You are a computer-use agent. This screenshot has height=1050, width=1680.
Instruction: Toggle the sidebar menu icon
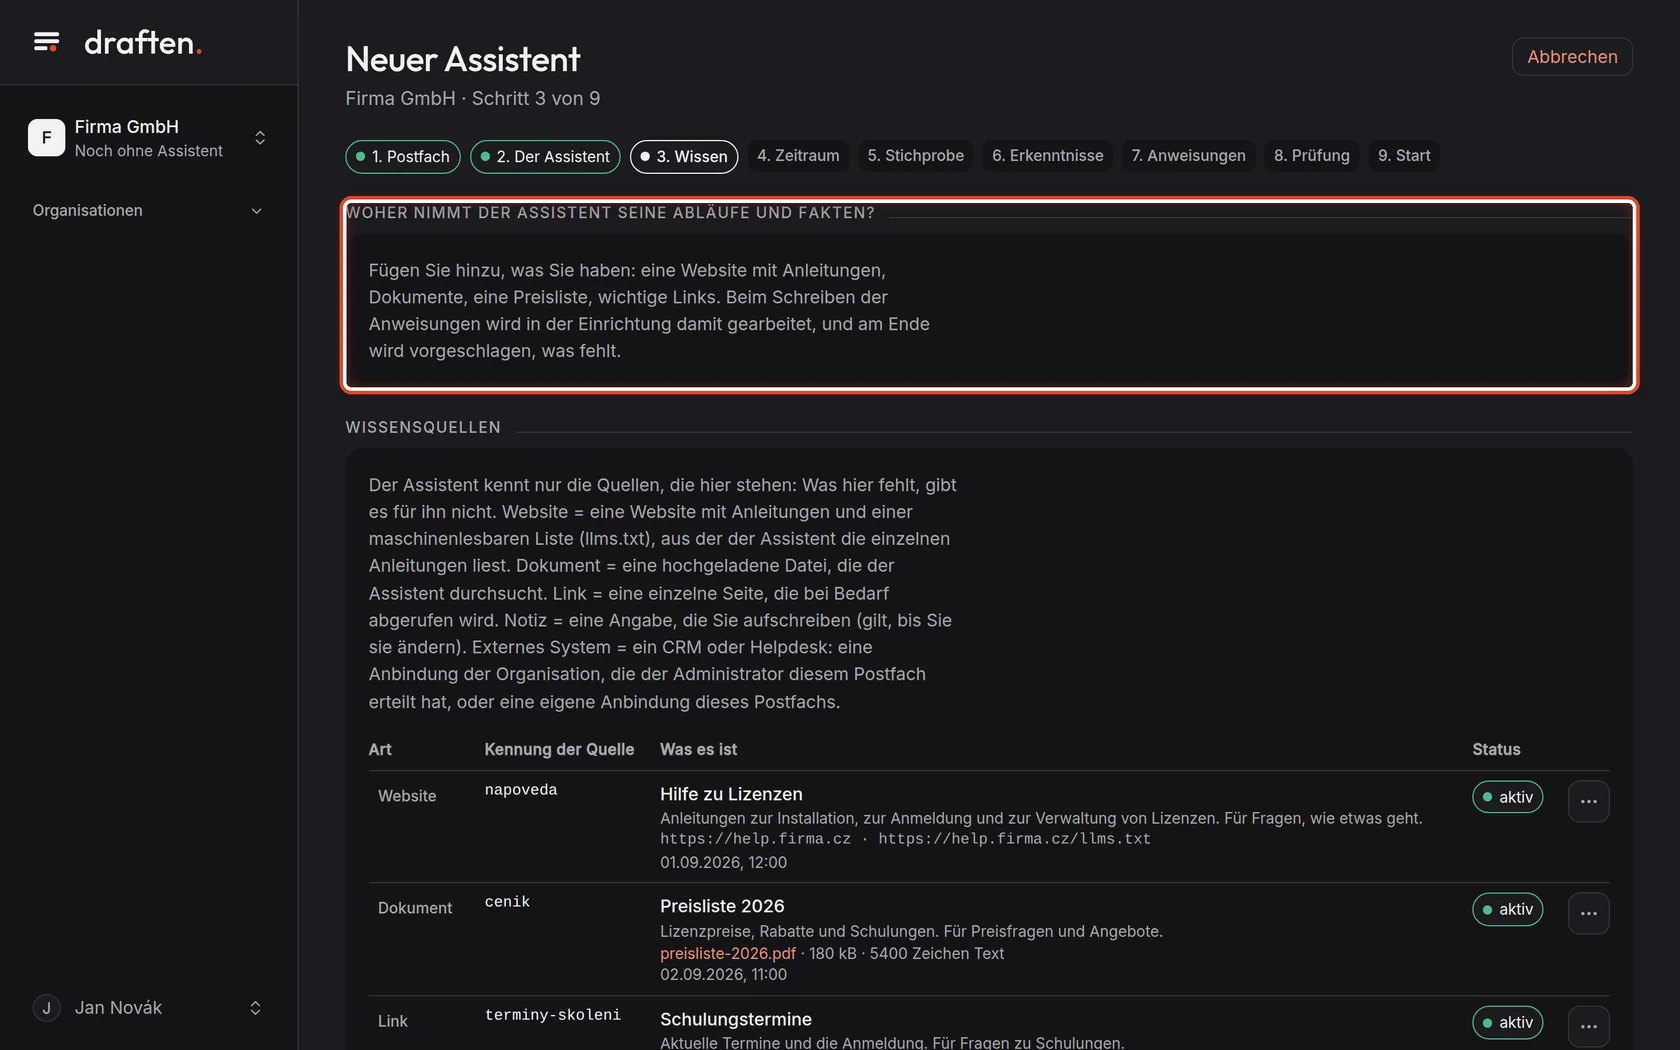[x=46, y=42]
